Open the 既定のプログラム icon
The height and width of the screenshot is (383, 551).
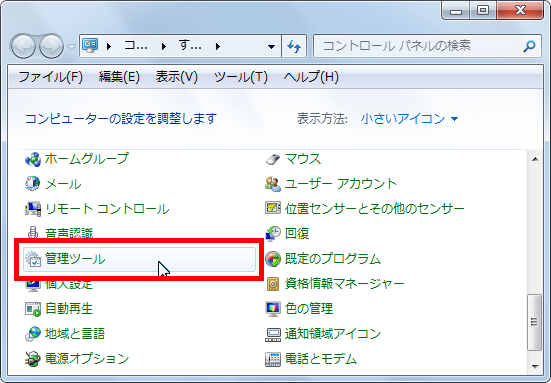pyautogui.click(x=273, y=259)
